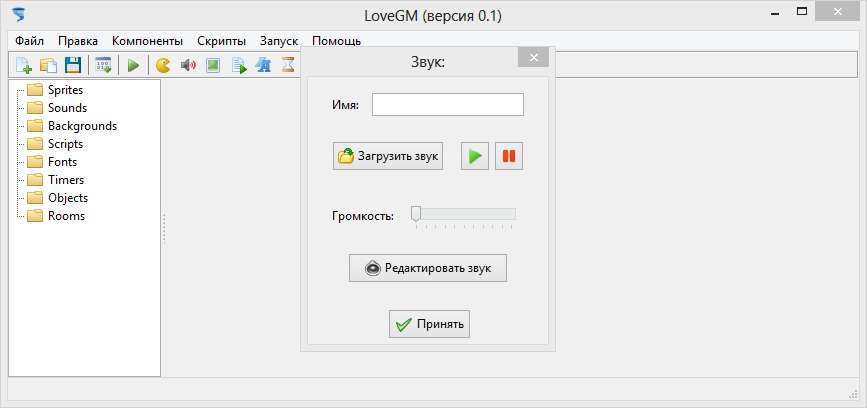The height and width of the screenshot is (408, 867).
Task: Click the Имя name input field
Action: point(448,104)
